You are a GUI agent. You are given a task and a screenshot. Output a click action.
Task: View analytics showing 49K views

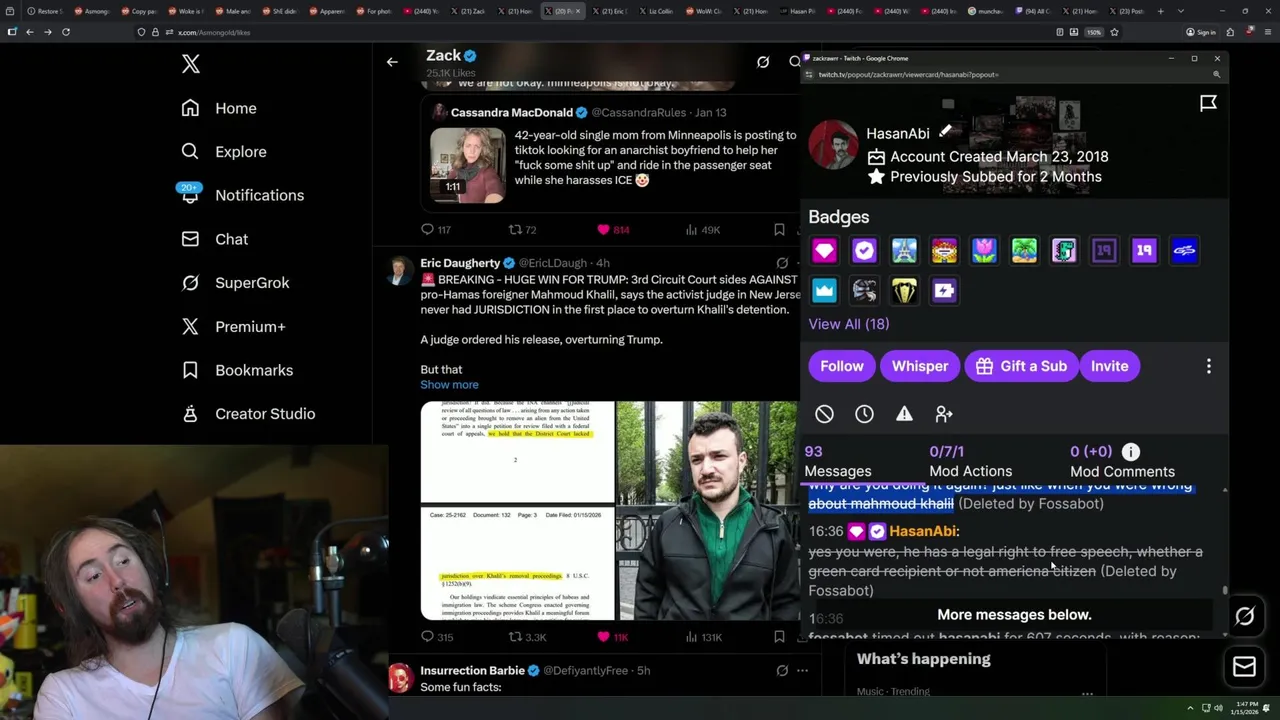tap(703, 230)
